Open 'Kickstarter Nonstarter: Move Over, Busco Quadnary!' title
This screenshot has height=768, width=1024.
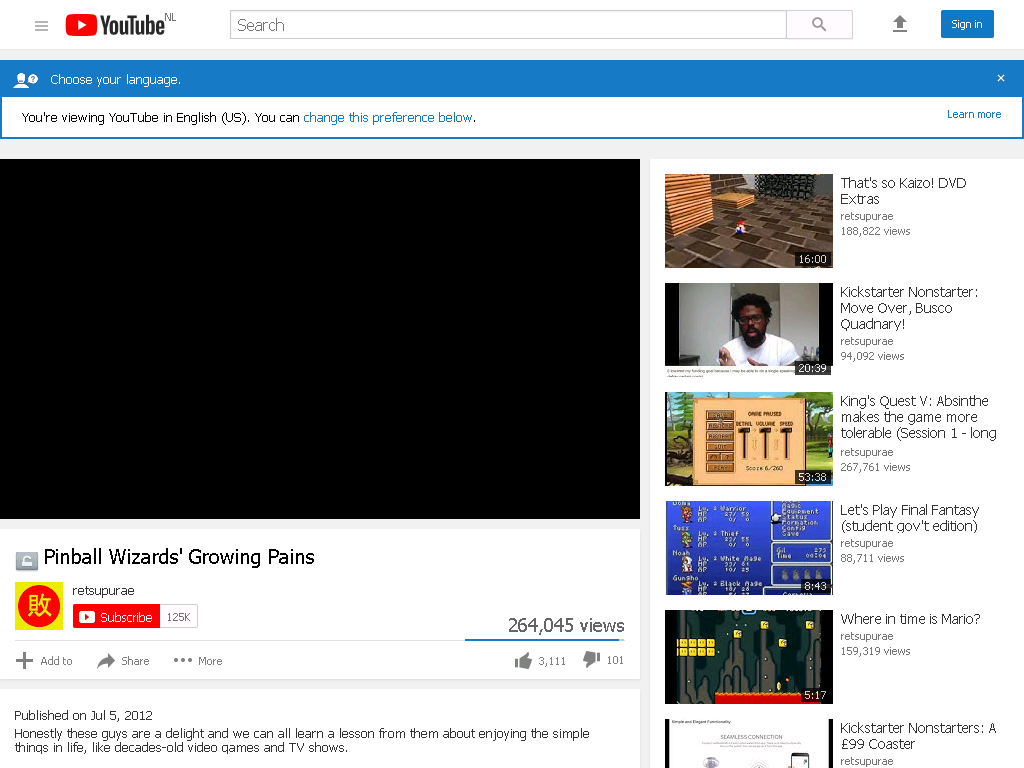click(908, 308)
